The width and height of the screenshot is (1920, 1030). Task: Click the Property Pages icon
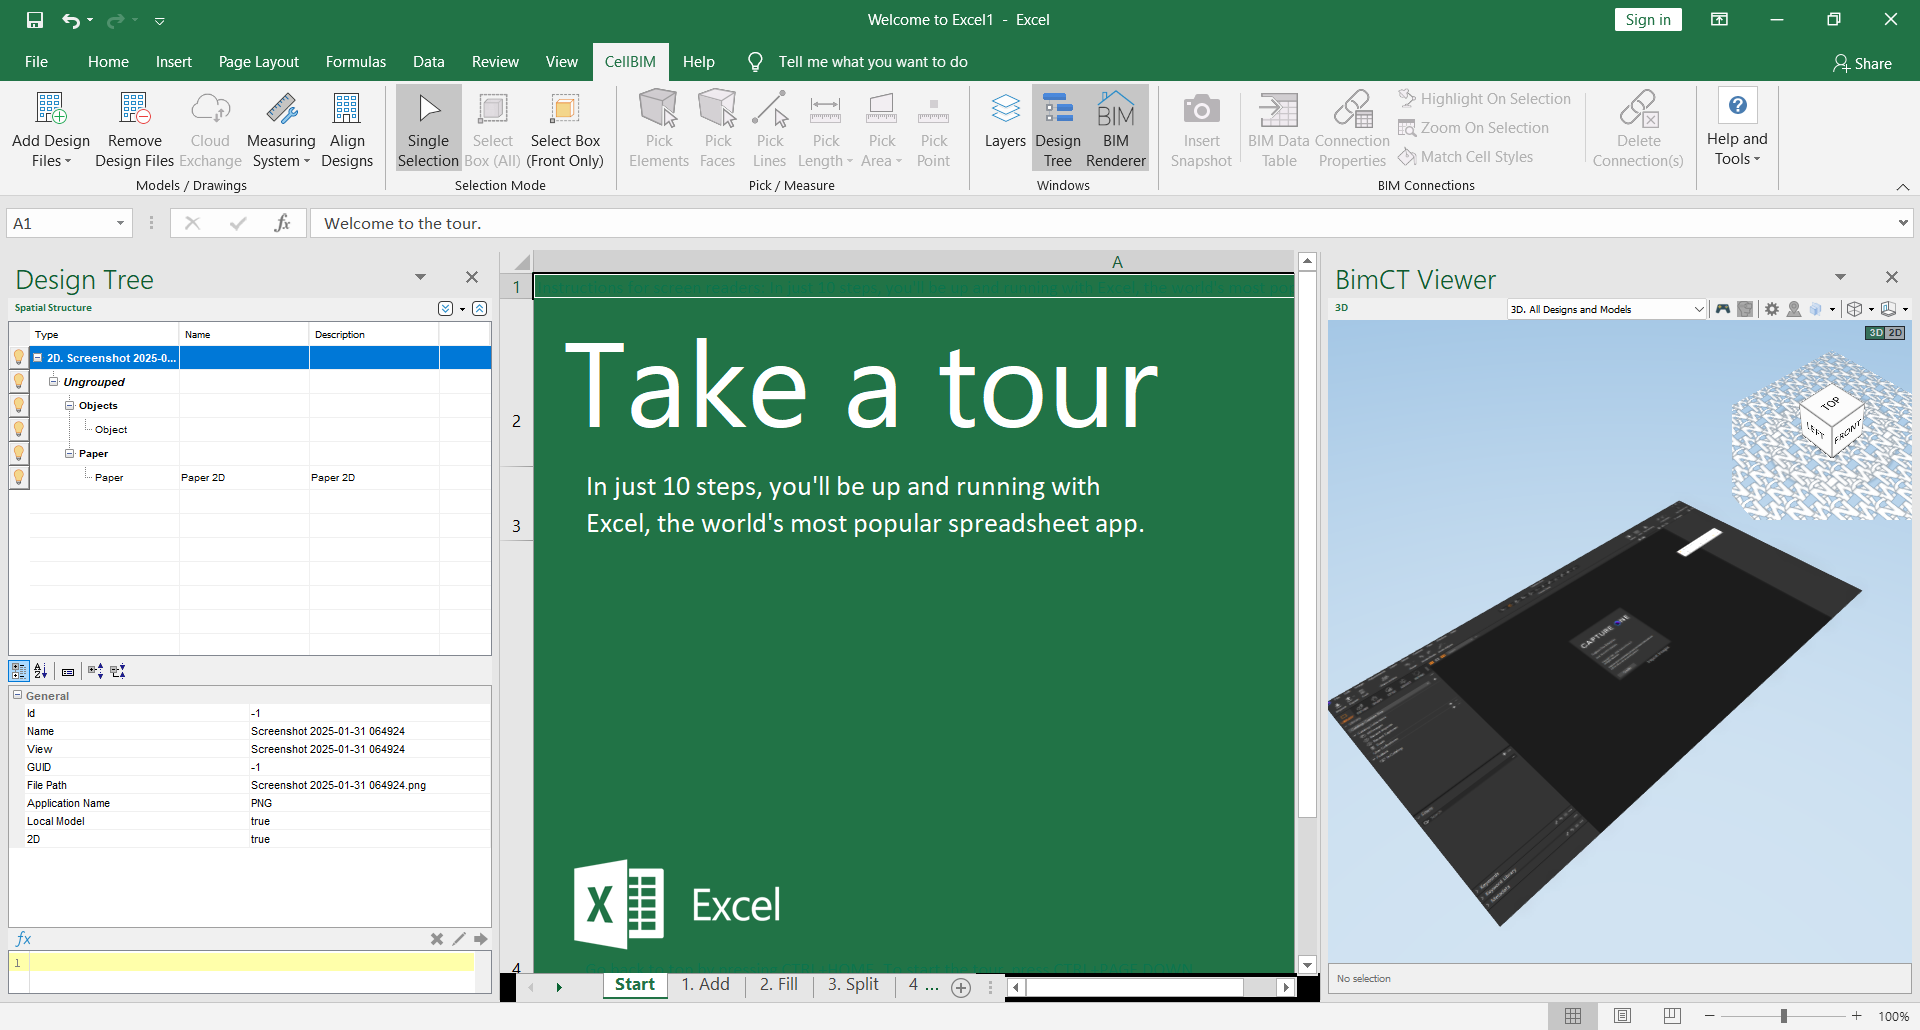(68, 672)
